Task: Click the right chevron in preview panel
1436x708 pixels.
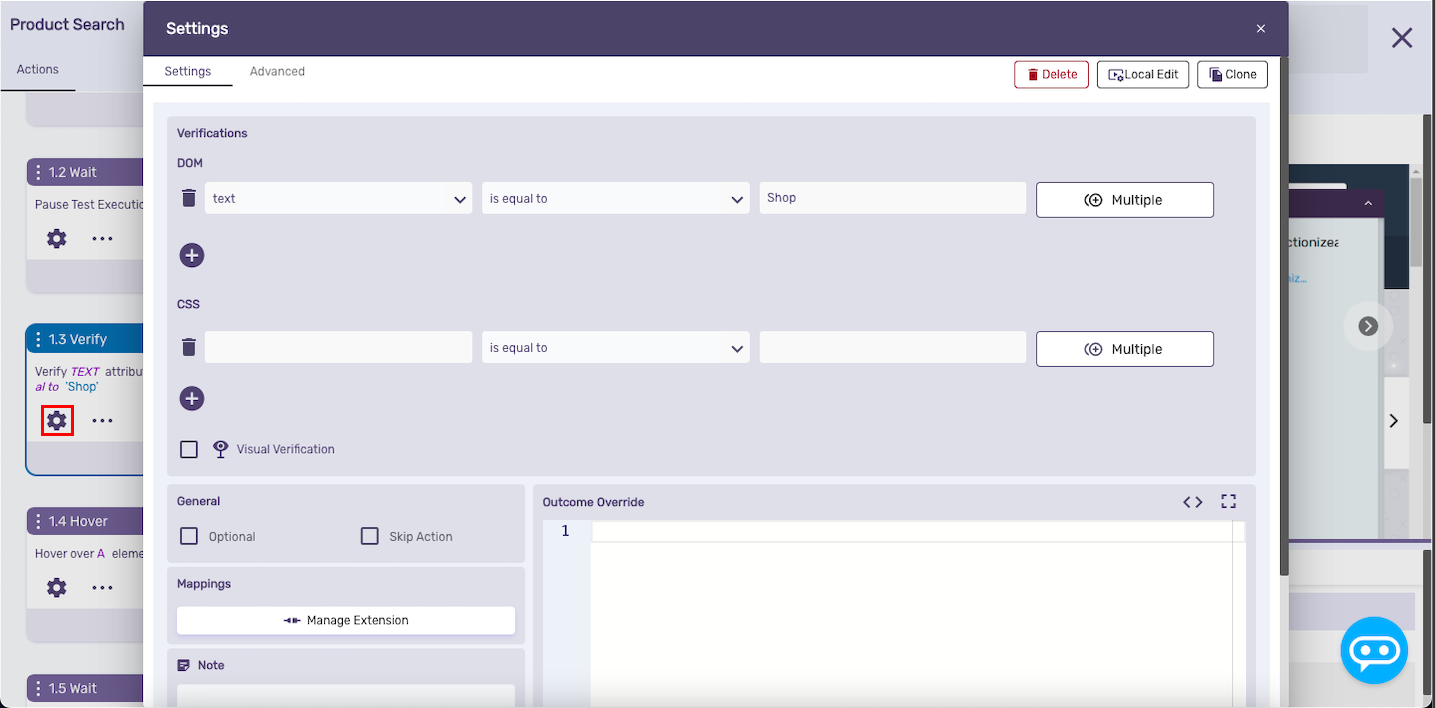Action: (1394, 421)
